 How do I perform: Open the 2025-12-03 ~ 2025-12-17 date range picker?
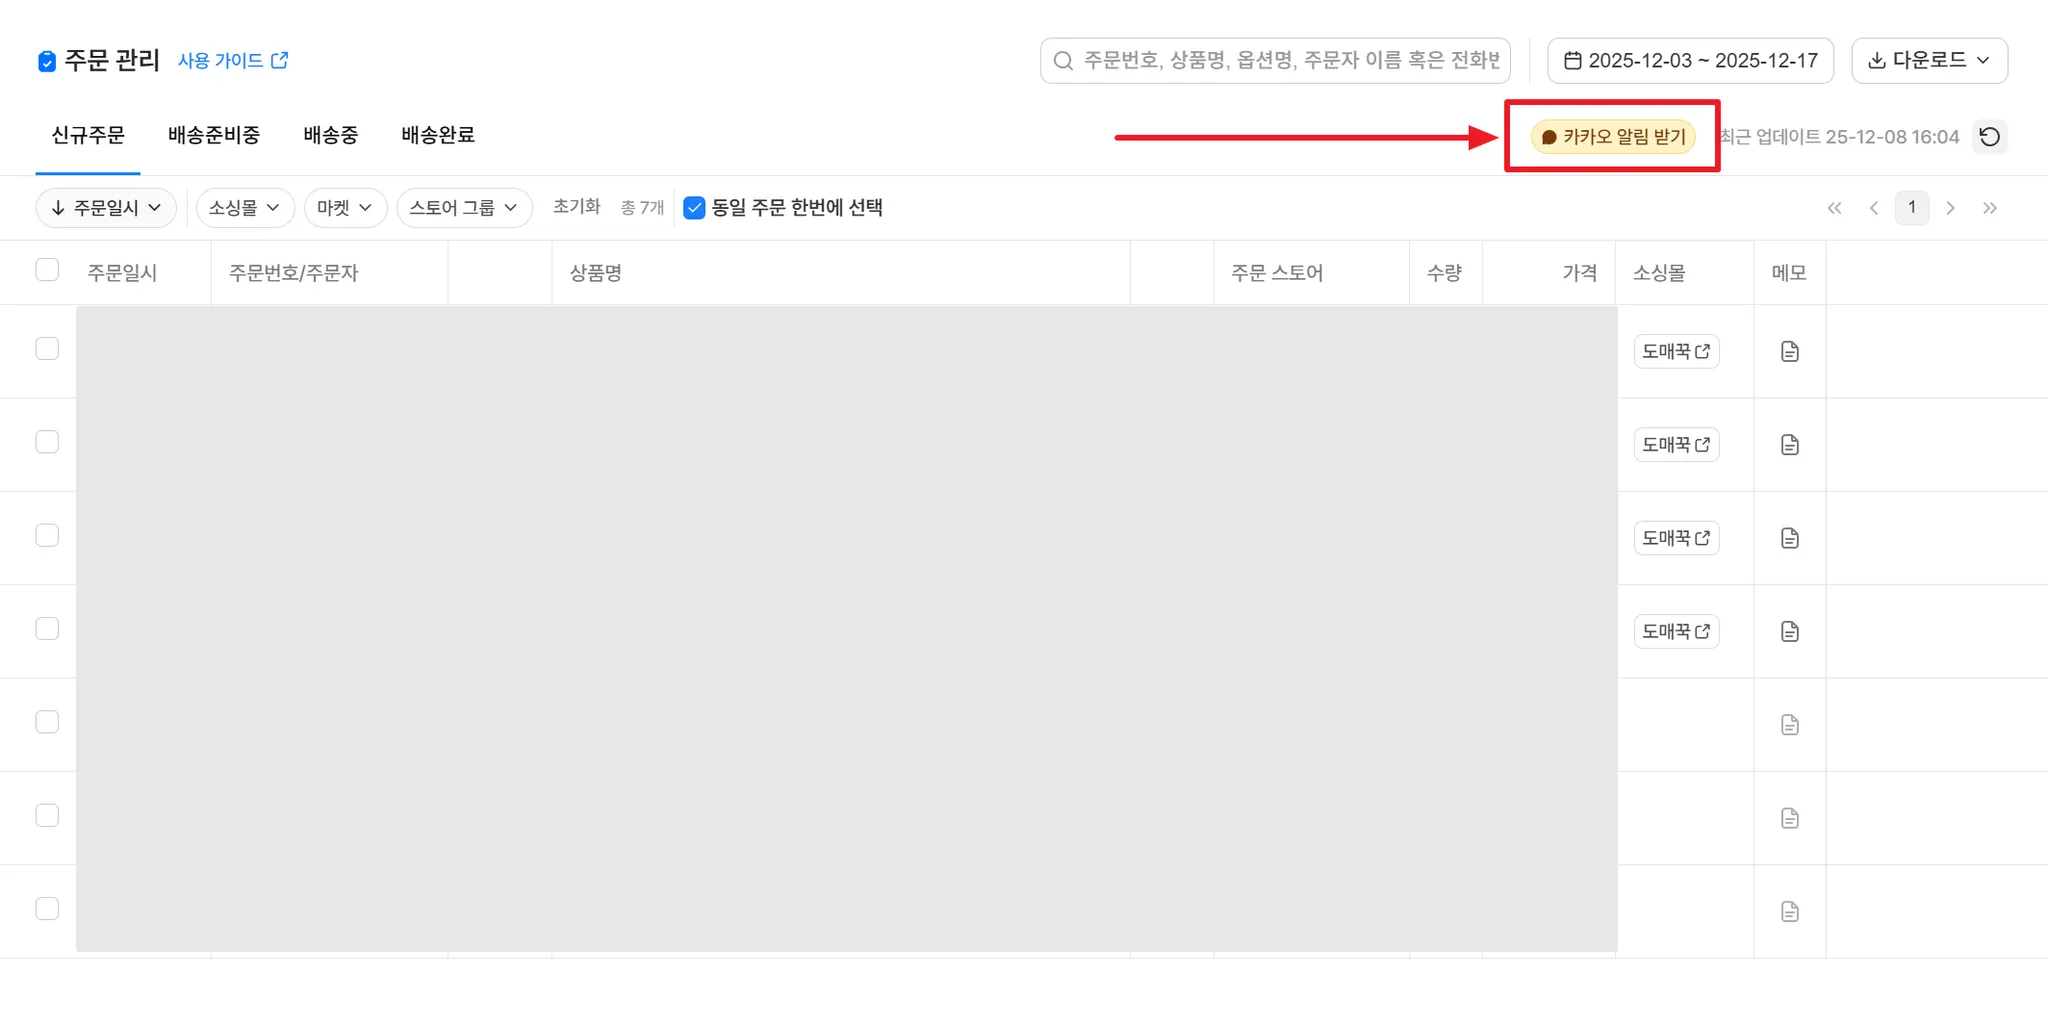tap(1690, 61)
